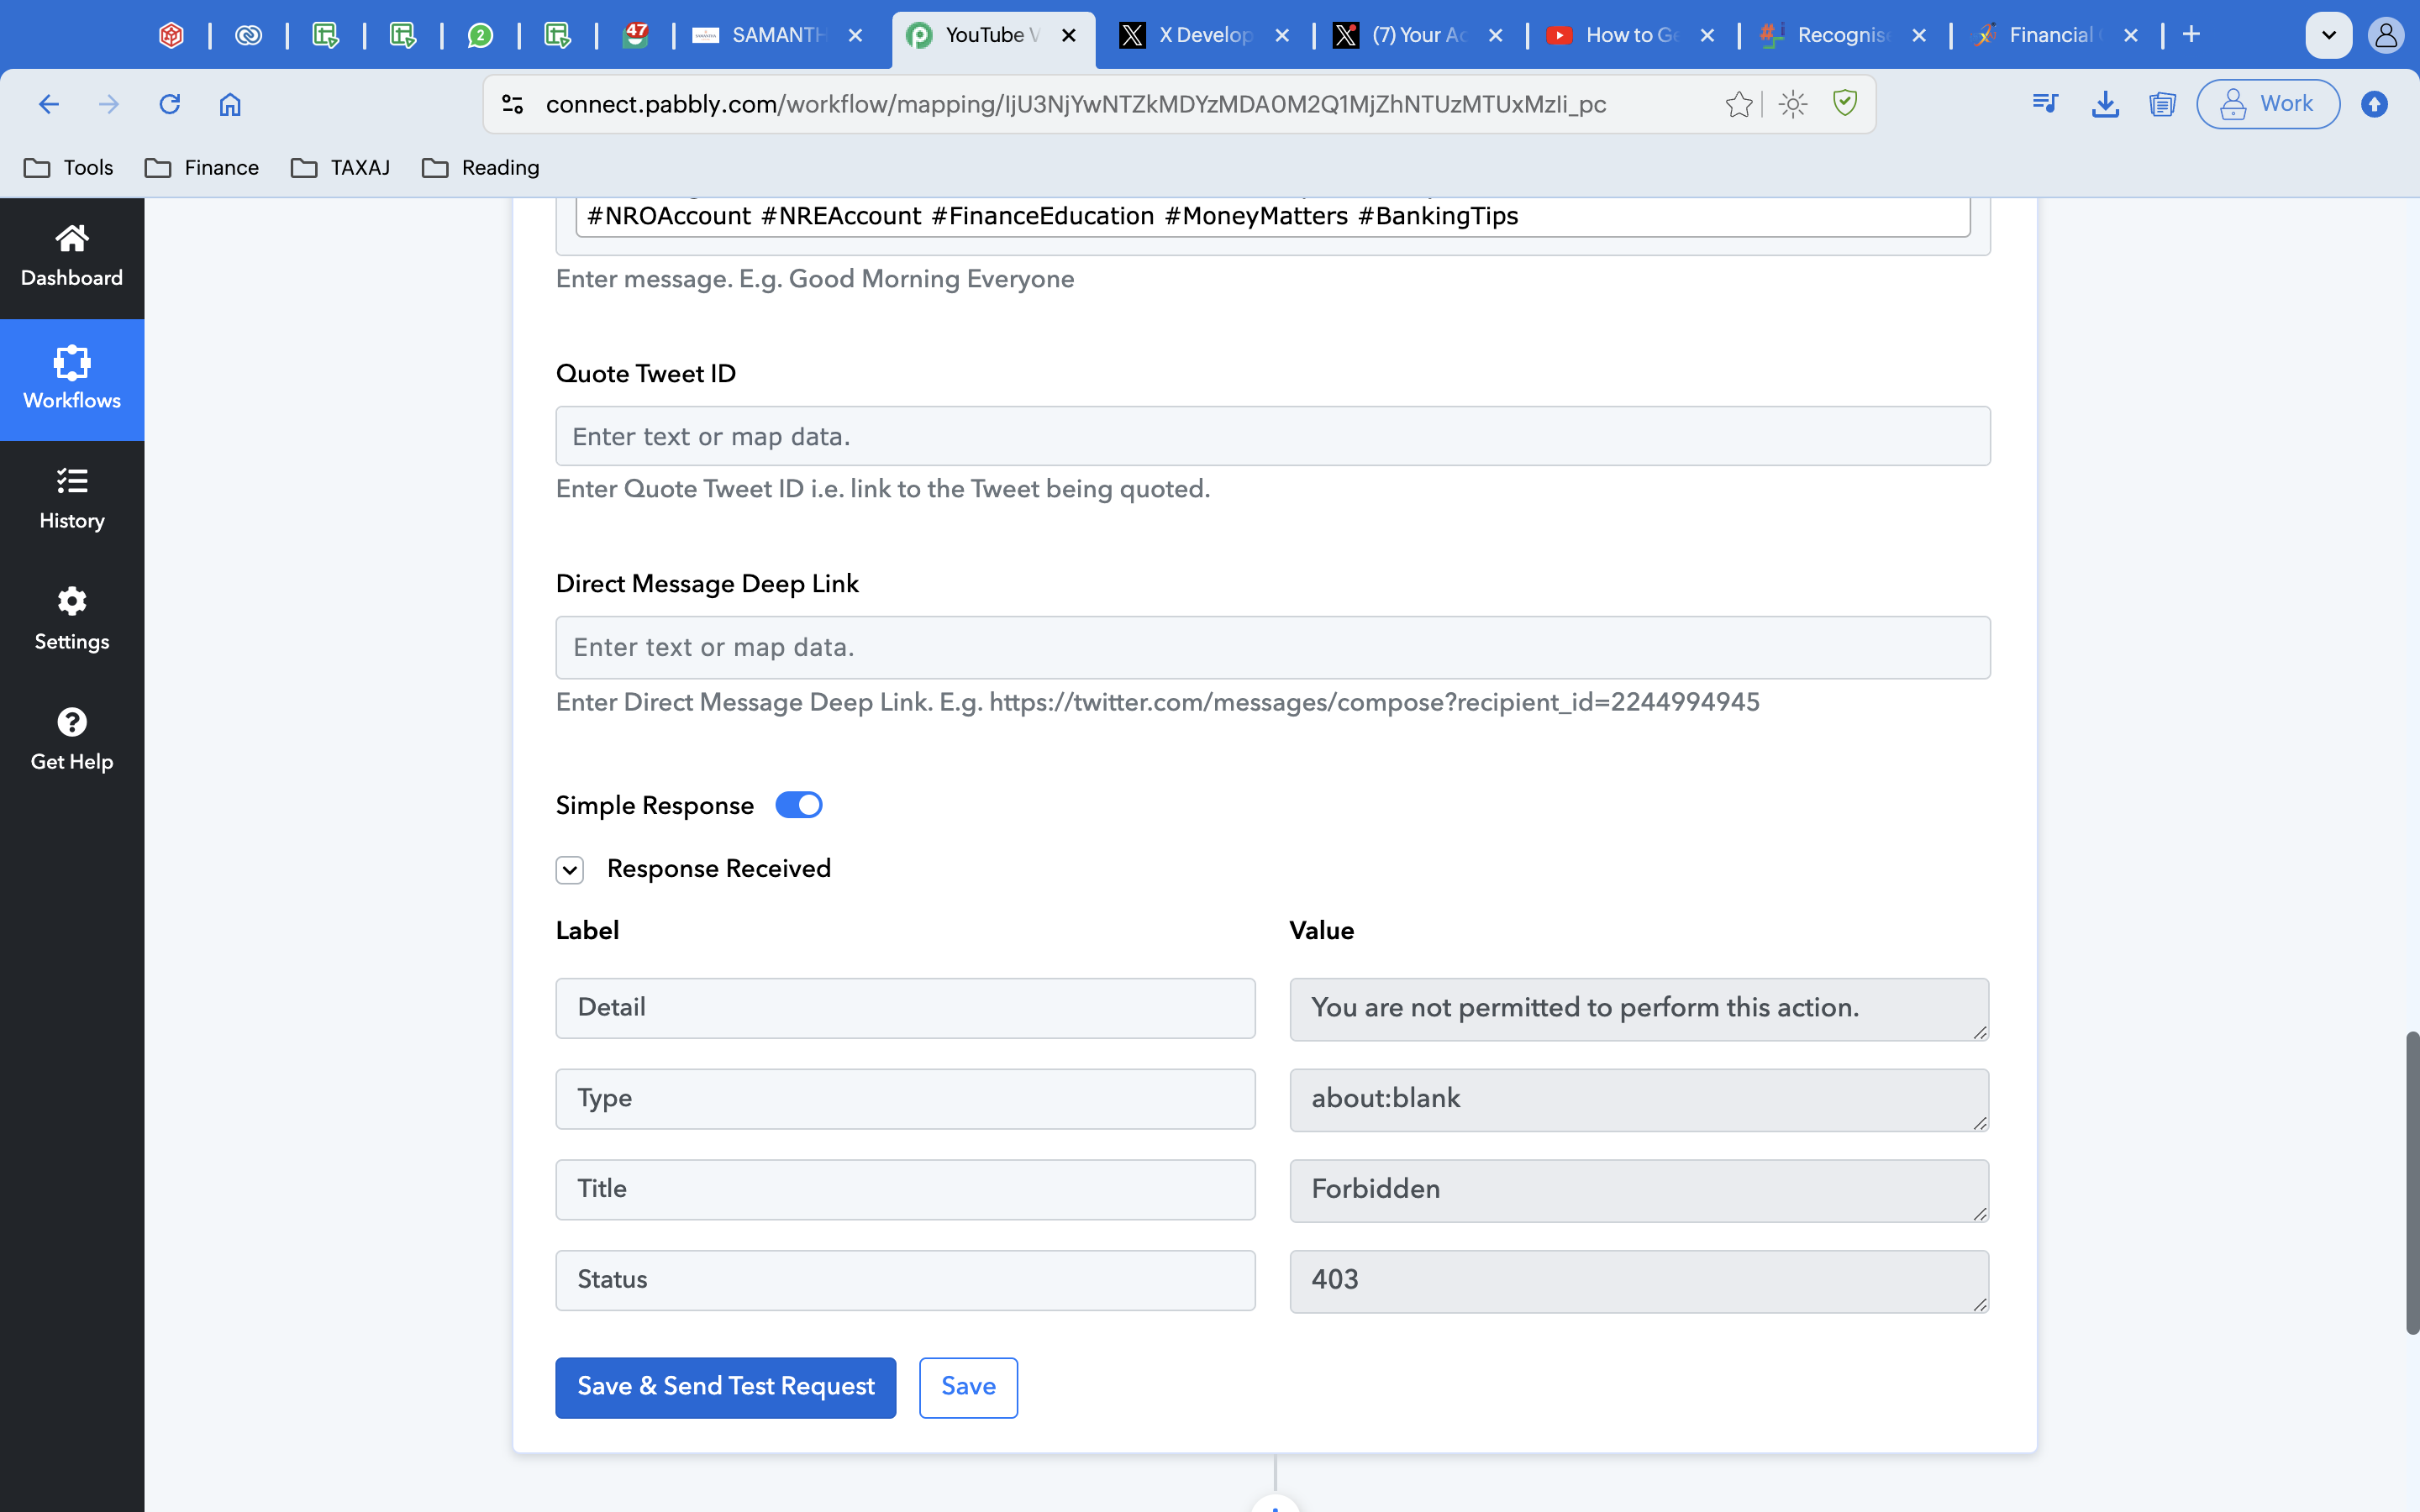
Task: Click the add step plus below the card
Action: (x=1275, y=1504)
